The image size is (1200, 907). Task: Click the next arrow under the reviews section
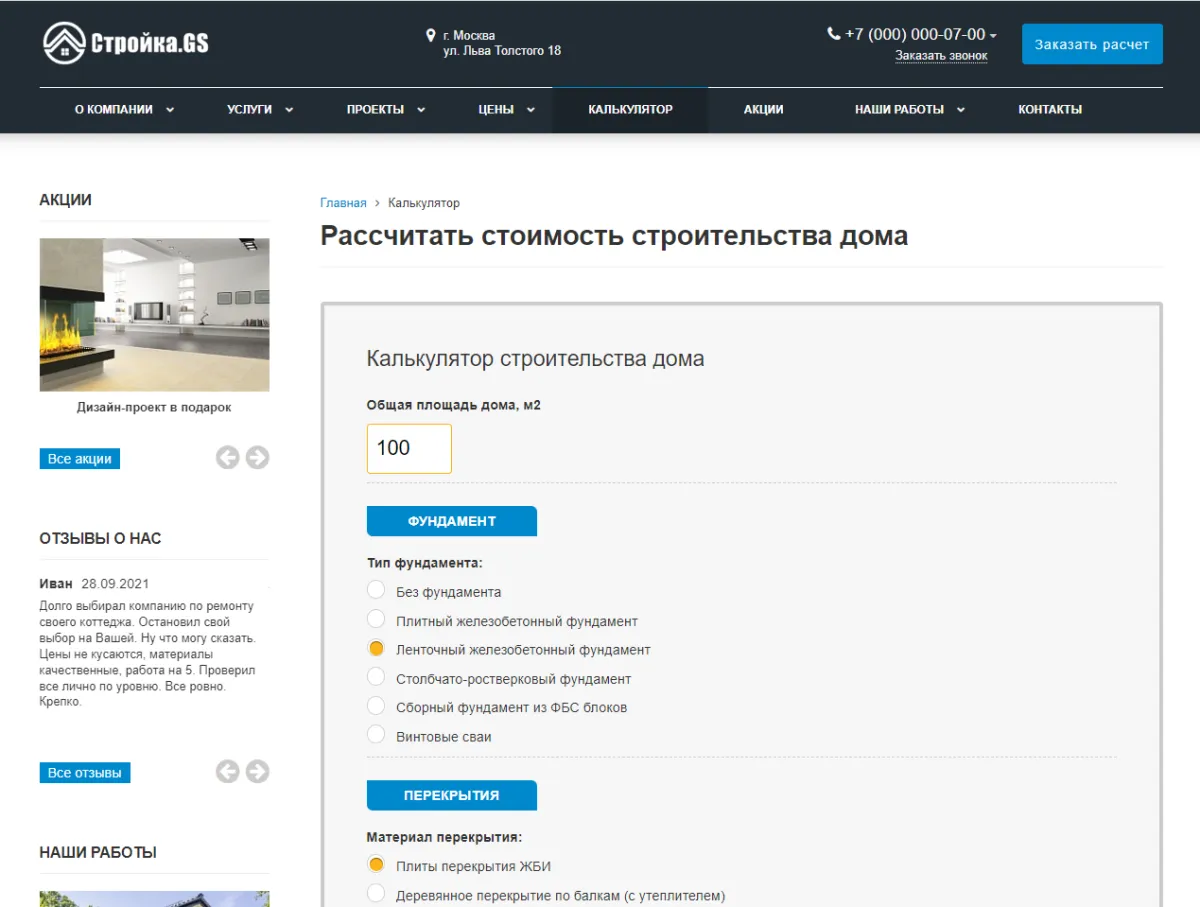258,771
